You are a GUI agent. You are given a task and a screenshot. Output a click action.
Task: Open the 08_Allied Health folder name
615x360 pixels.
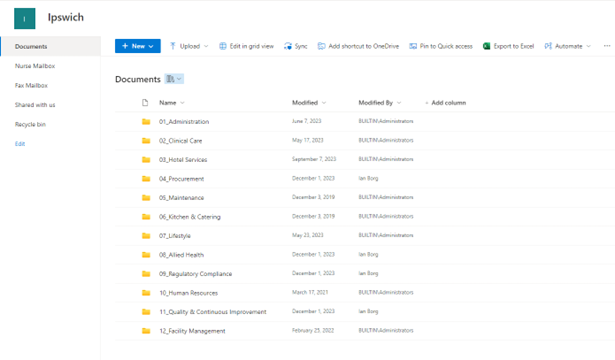(181, 255)
